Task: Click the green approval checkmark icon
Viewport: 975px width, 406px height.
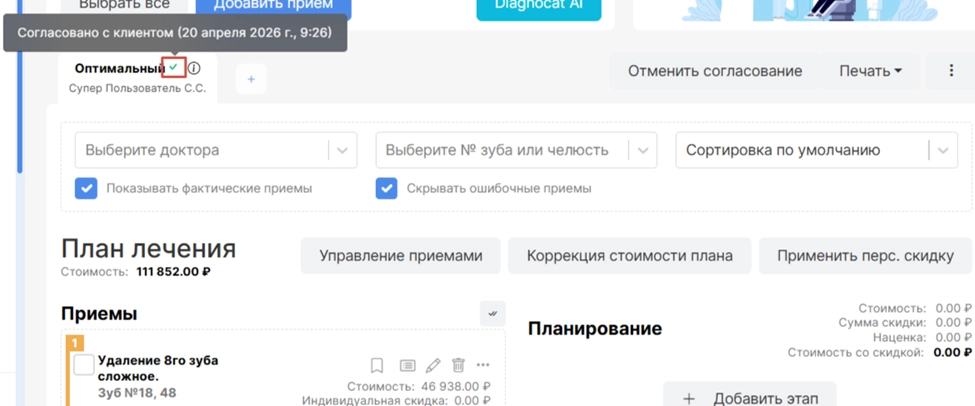Action: point(174,68)
